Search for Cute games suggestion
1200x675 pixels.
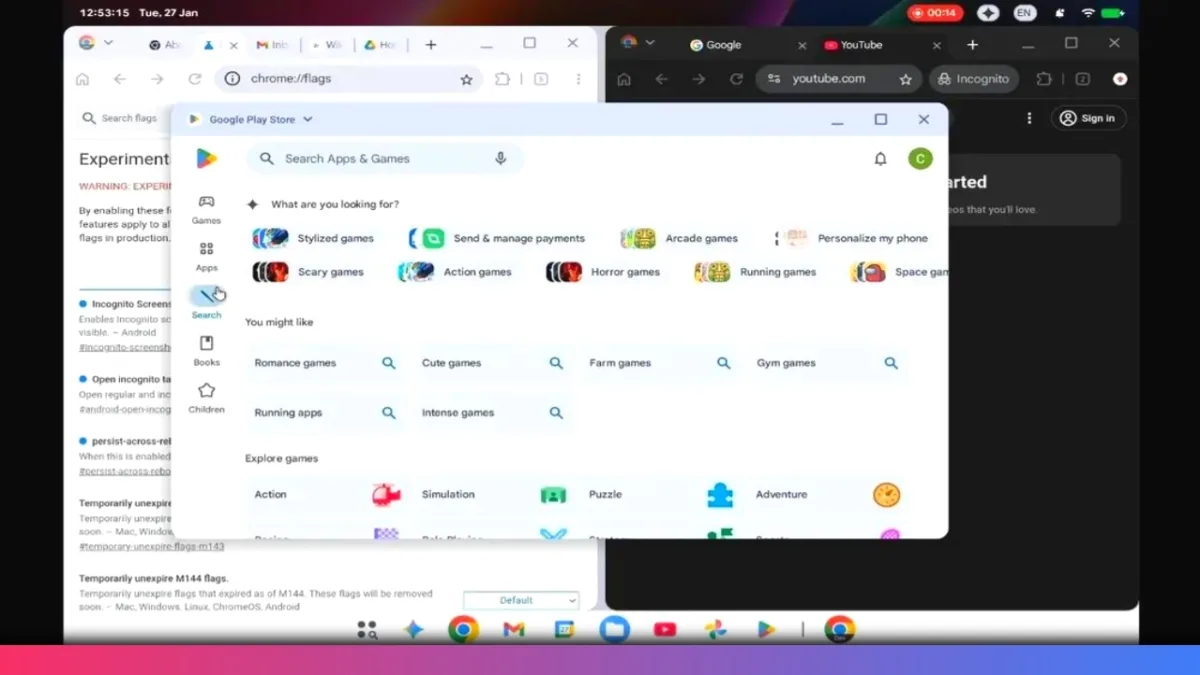click(x=492, y=363)
